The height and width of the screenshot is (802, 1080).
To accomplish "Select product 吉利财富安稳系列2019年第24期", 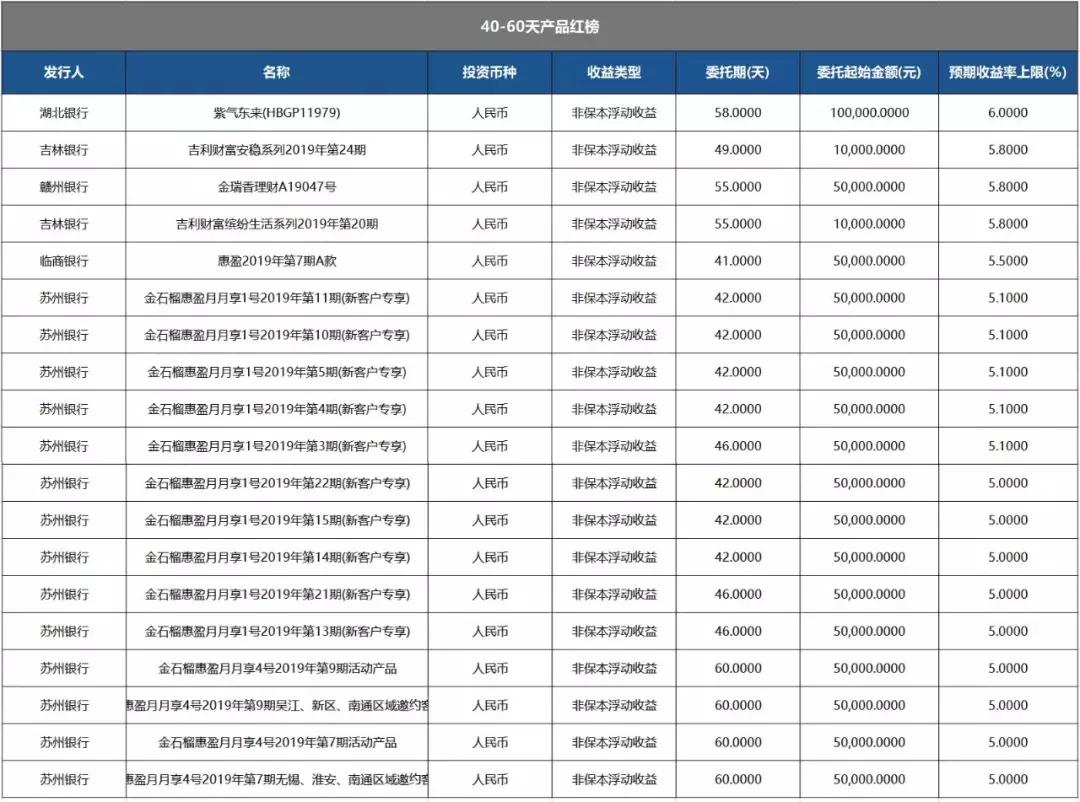I will pyautogui.click(x=277, y=150).
